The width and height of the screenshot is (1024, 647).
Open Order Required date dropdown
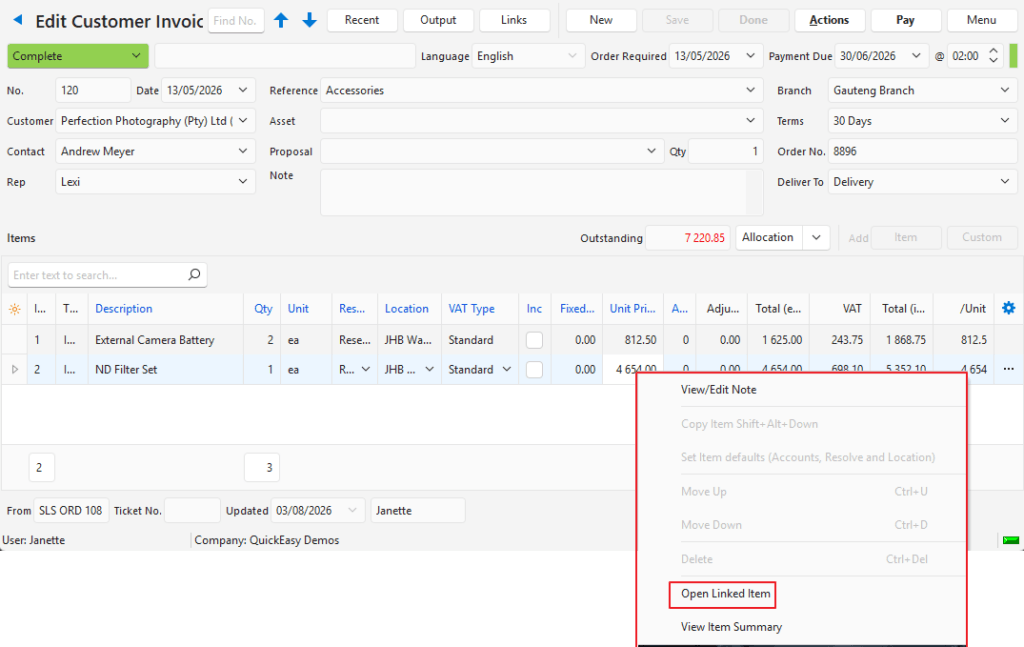click(x=750, y=56)
